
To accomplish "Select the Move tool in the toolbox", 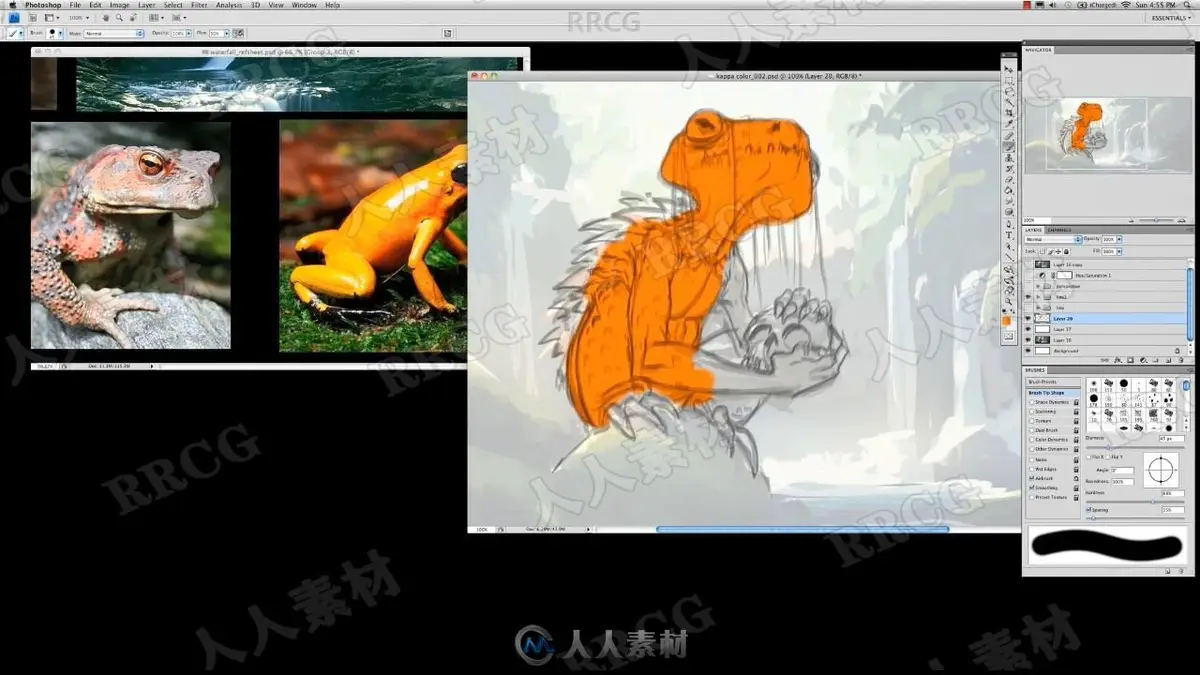I will click(1009, 69).
